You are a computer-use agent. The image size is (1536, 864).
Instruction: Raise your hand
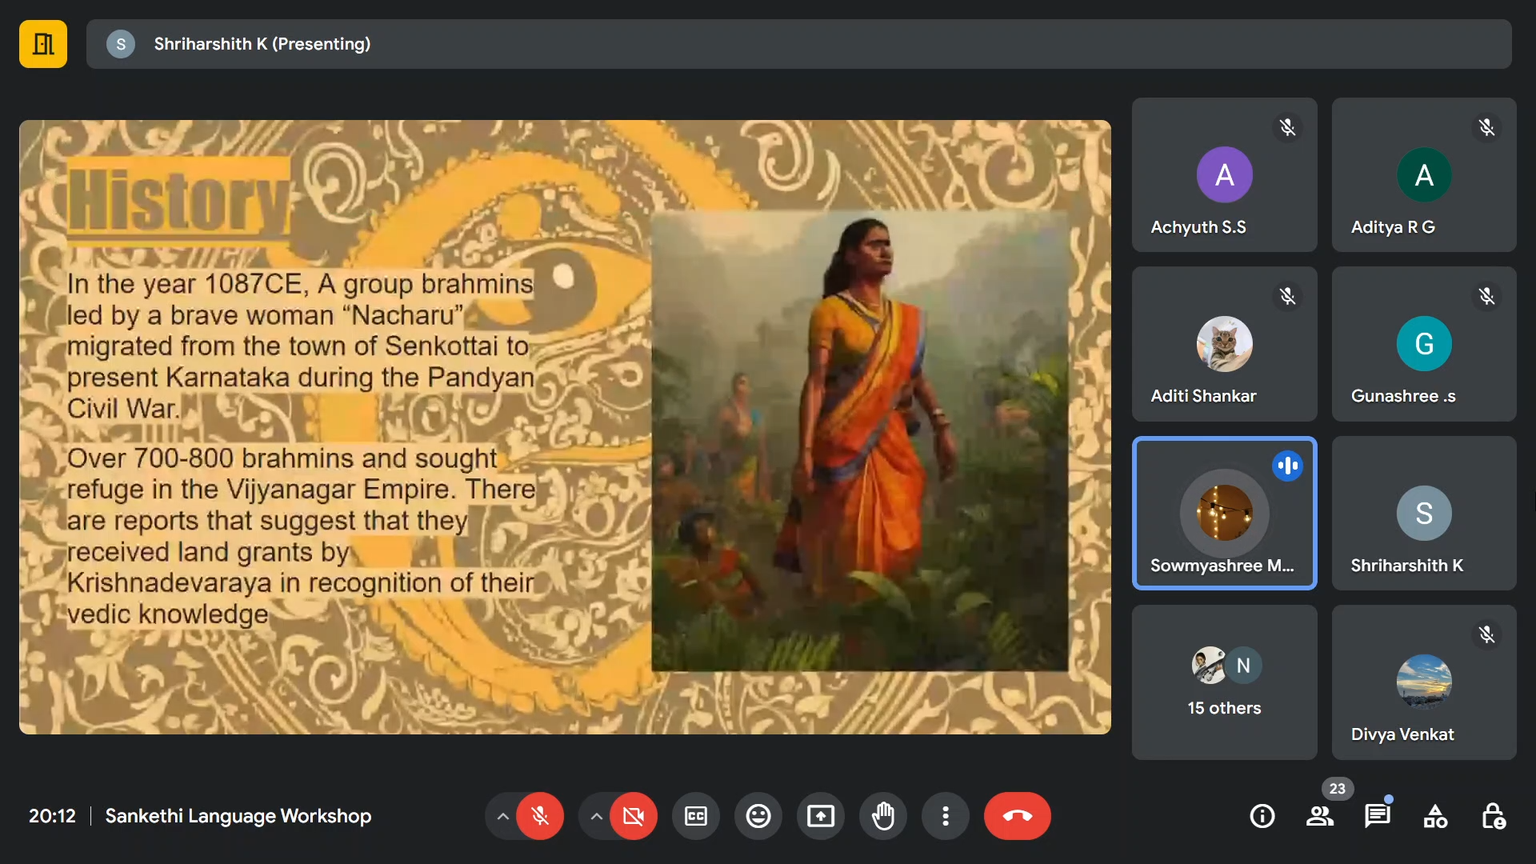pyautogui.click(x=883, y=816)
